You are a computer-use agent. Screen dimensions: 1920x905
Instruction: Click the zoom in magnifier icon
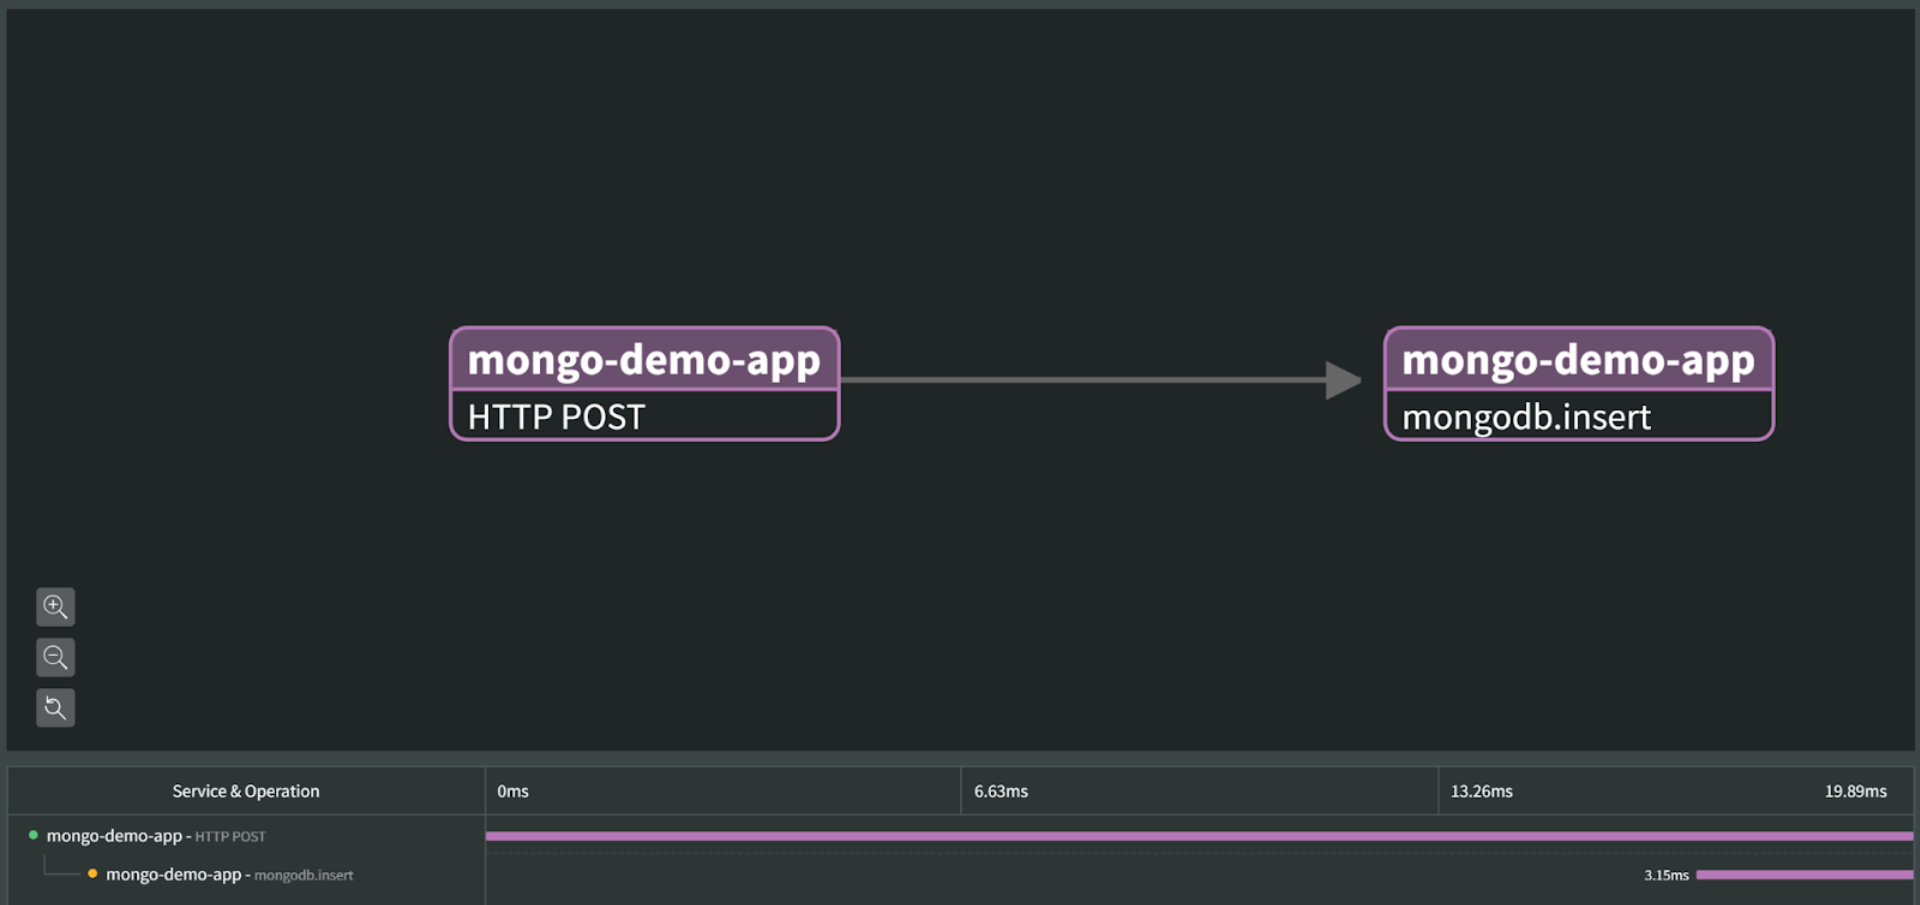(55, 607)
